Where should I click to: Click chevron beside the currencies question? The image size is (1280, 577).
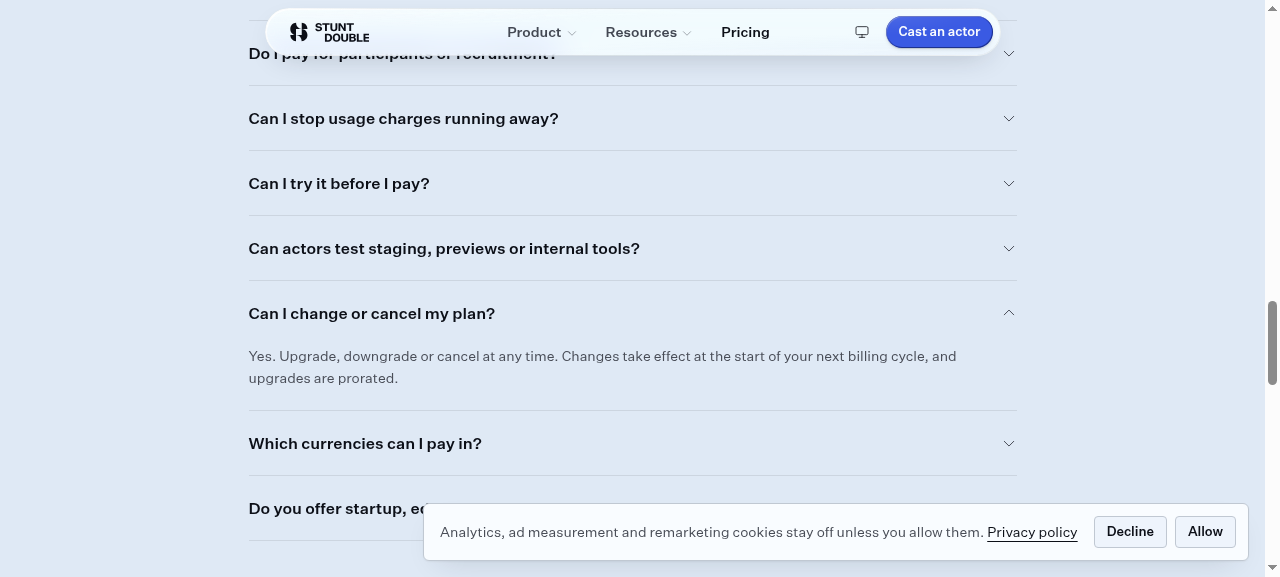tap(1008, 443)
